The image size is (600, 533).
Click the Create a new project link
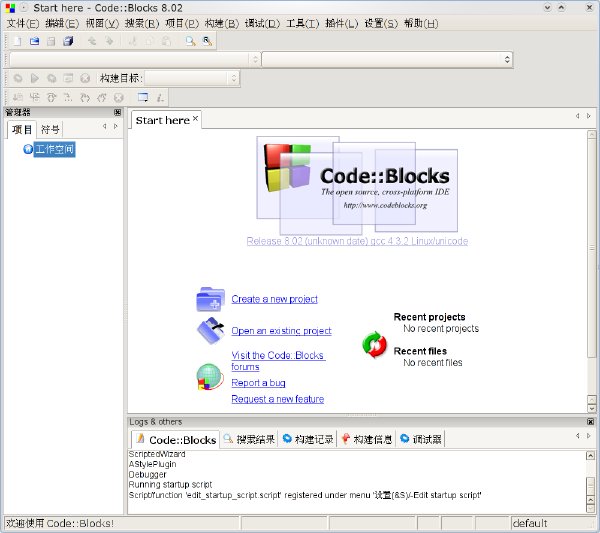(274, 299)
